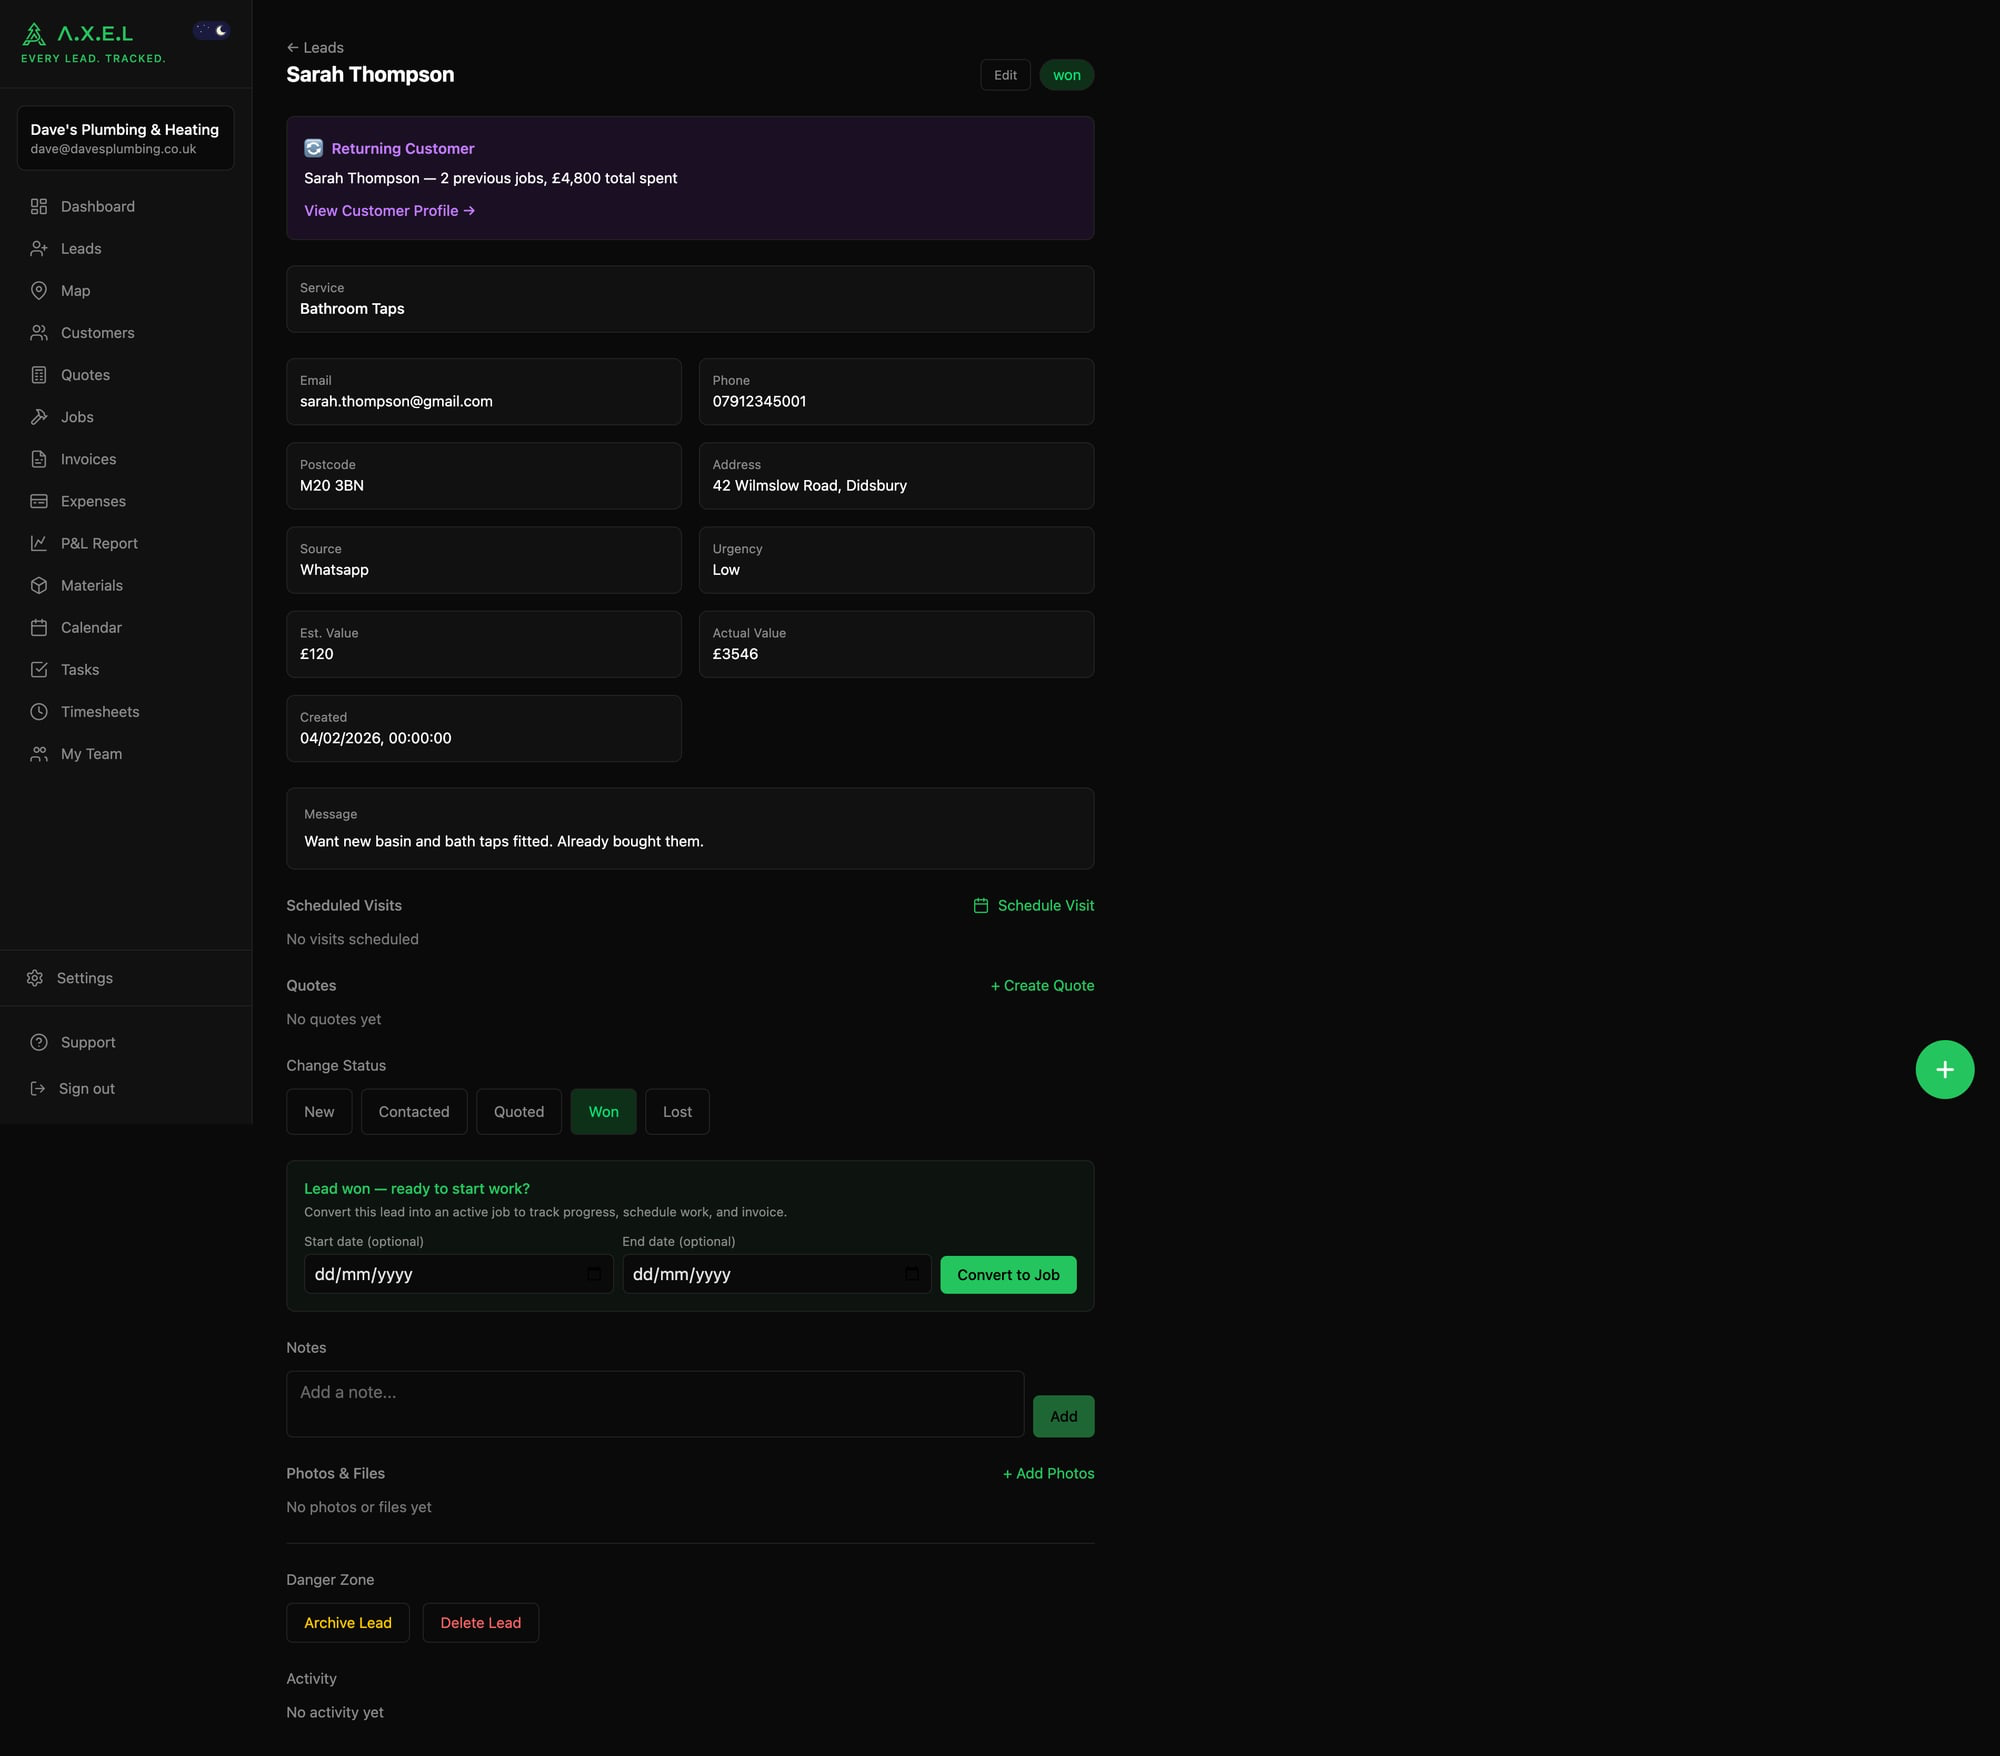Click the green floating plus button
Image resolution: width=2000 pixels, height=1756 pixels.
1945,1069
